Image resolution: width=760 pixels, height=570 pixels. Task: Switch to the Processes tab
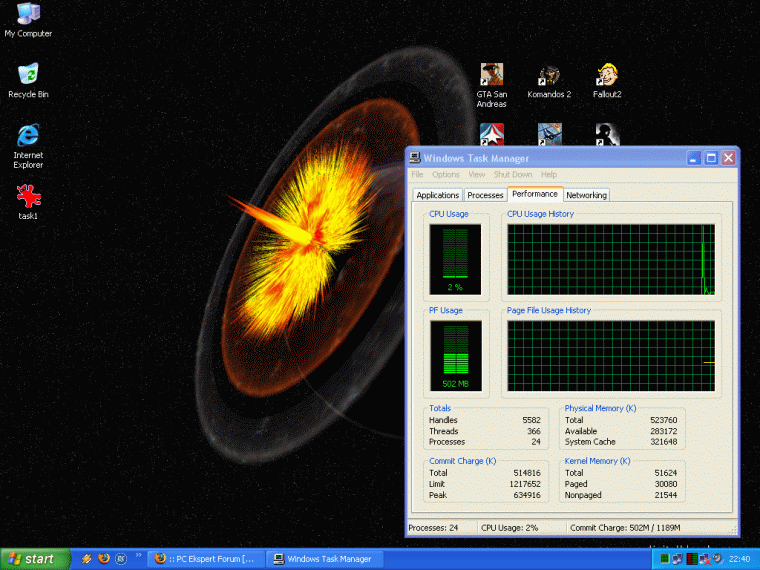point(485,195)
